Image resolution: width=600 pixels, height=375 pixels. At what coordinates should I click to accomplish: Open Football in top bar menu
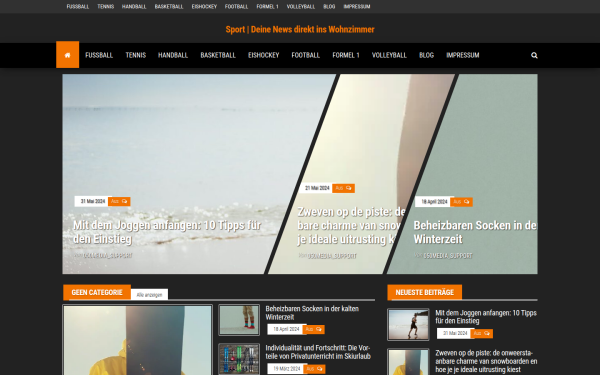(236, 7)
